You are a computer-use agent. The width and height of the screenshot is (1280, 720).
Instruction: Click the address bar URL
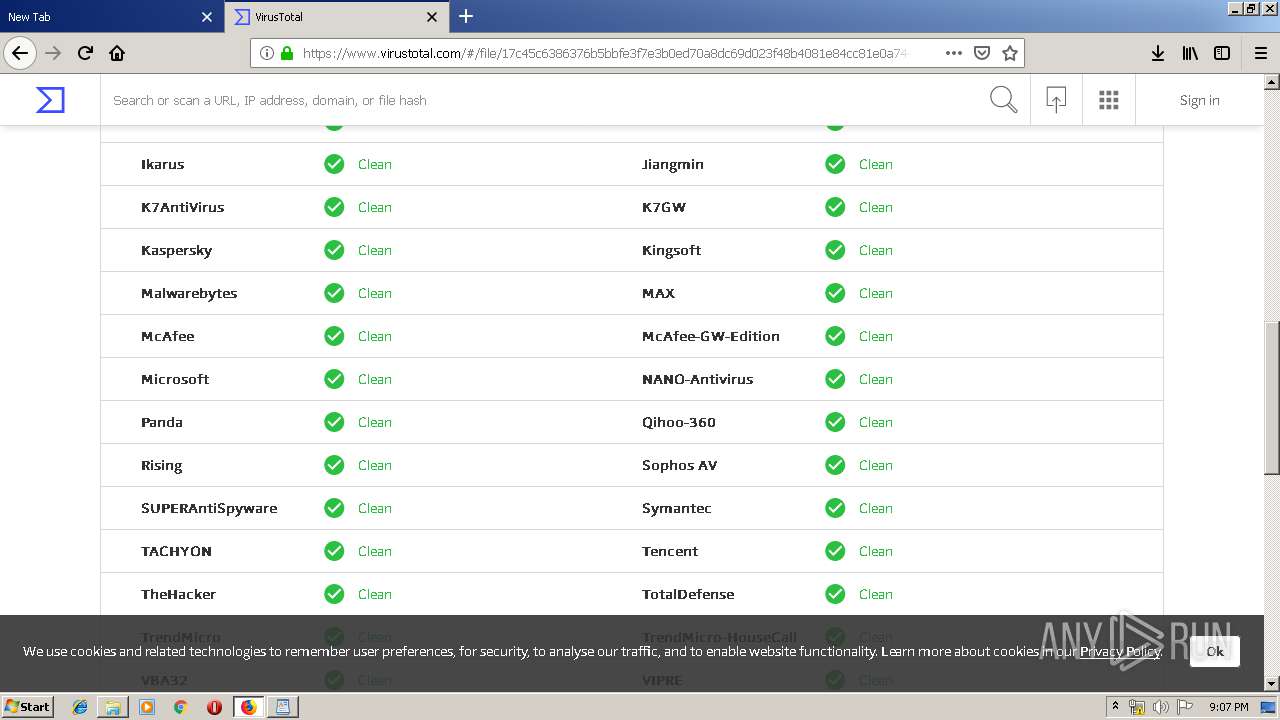(605, 53)
